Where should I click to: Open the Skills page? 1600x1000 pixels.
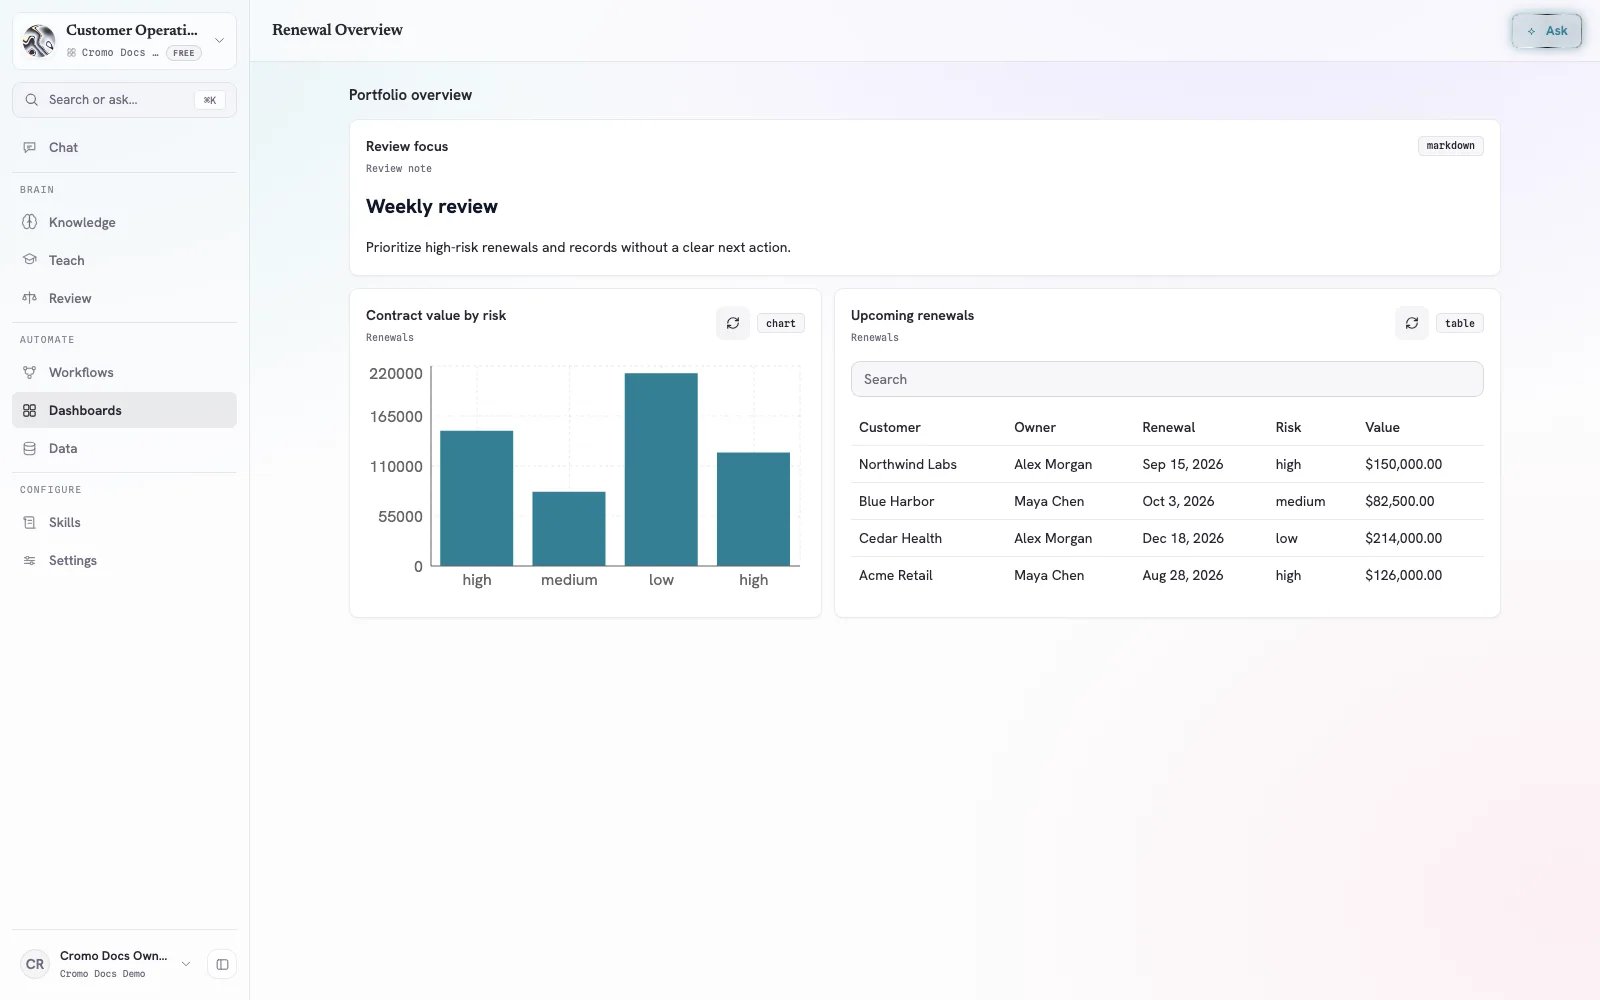coord(124,522)
